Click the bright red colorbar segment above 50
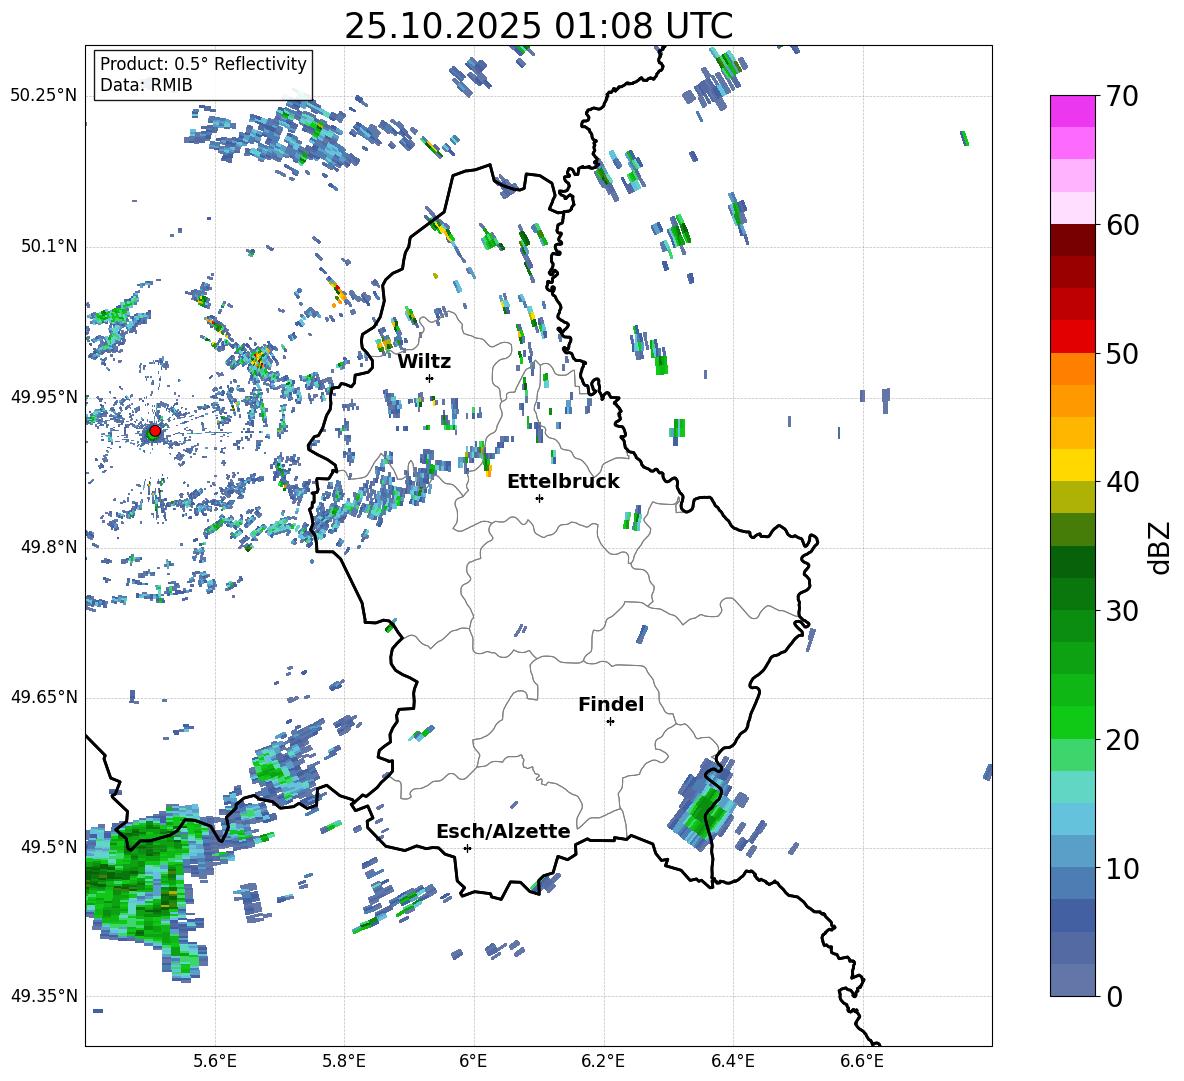 (x=1072, y=337)
